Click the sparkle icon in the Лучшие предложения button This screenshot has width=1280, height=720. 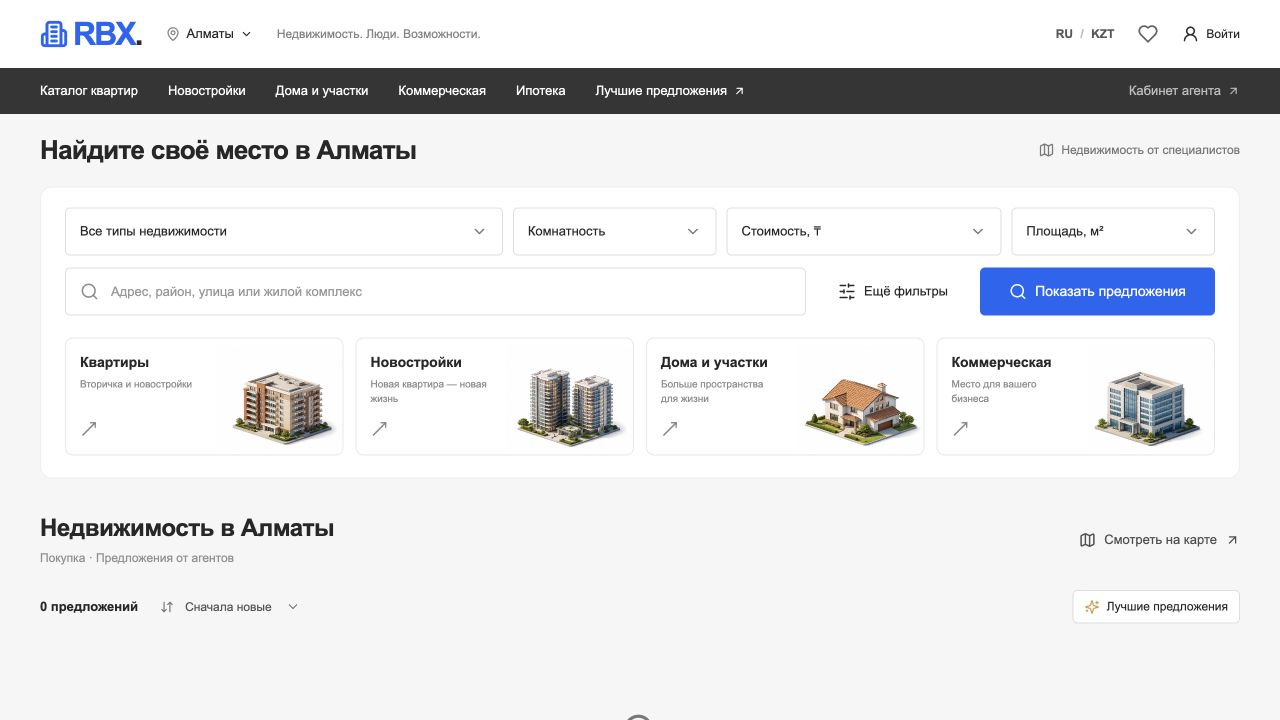click(1092, 607)
